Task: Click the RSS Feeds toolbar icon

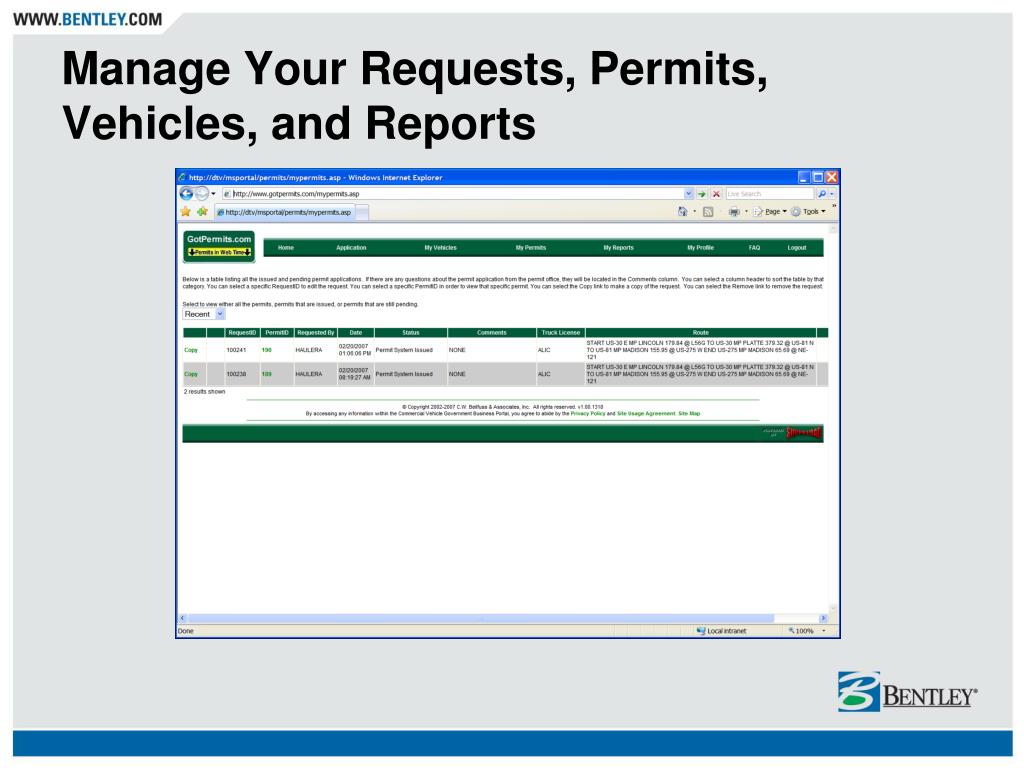Action: coord(708,212)
